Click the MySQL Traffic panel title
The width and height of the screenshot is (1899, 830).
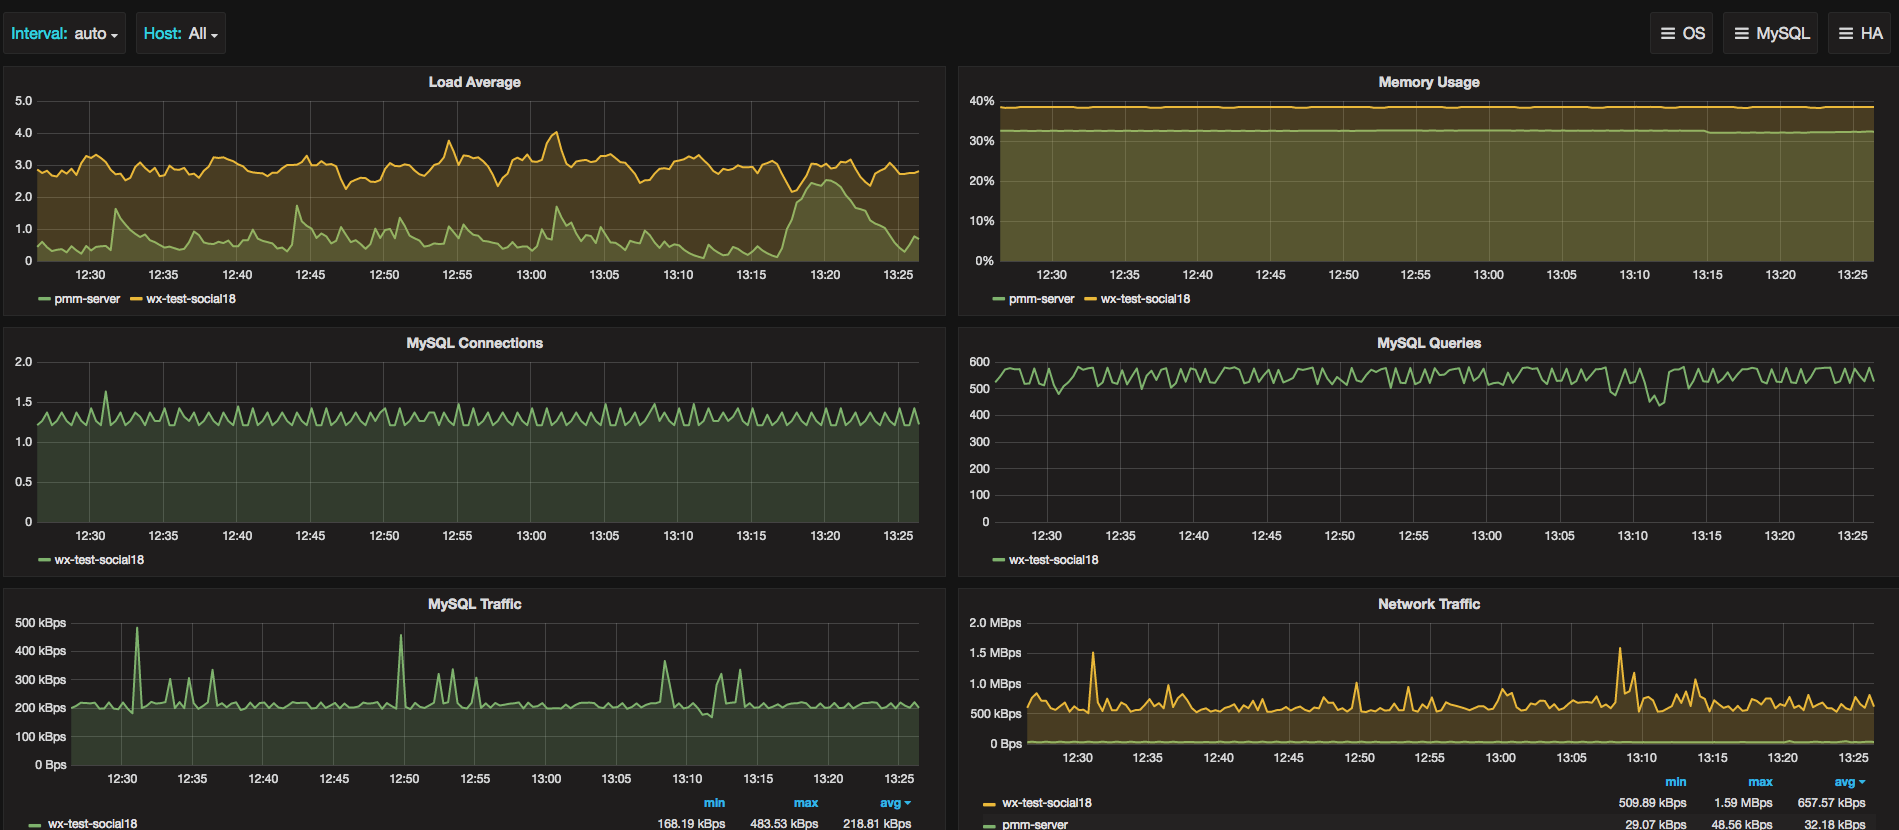474,604
